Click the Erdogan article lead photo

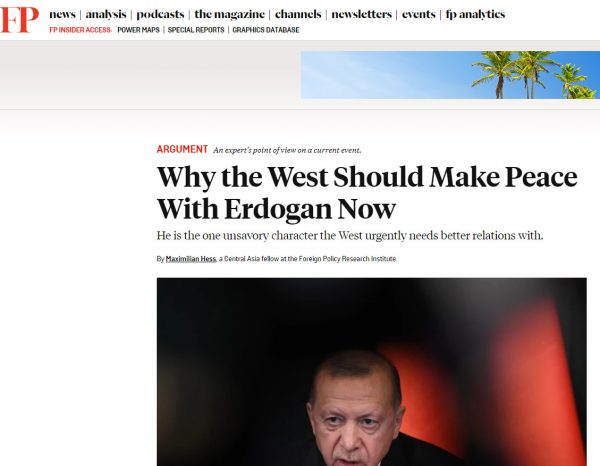(x=371, y=372)
